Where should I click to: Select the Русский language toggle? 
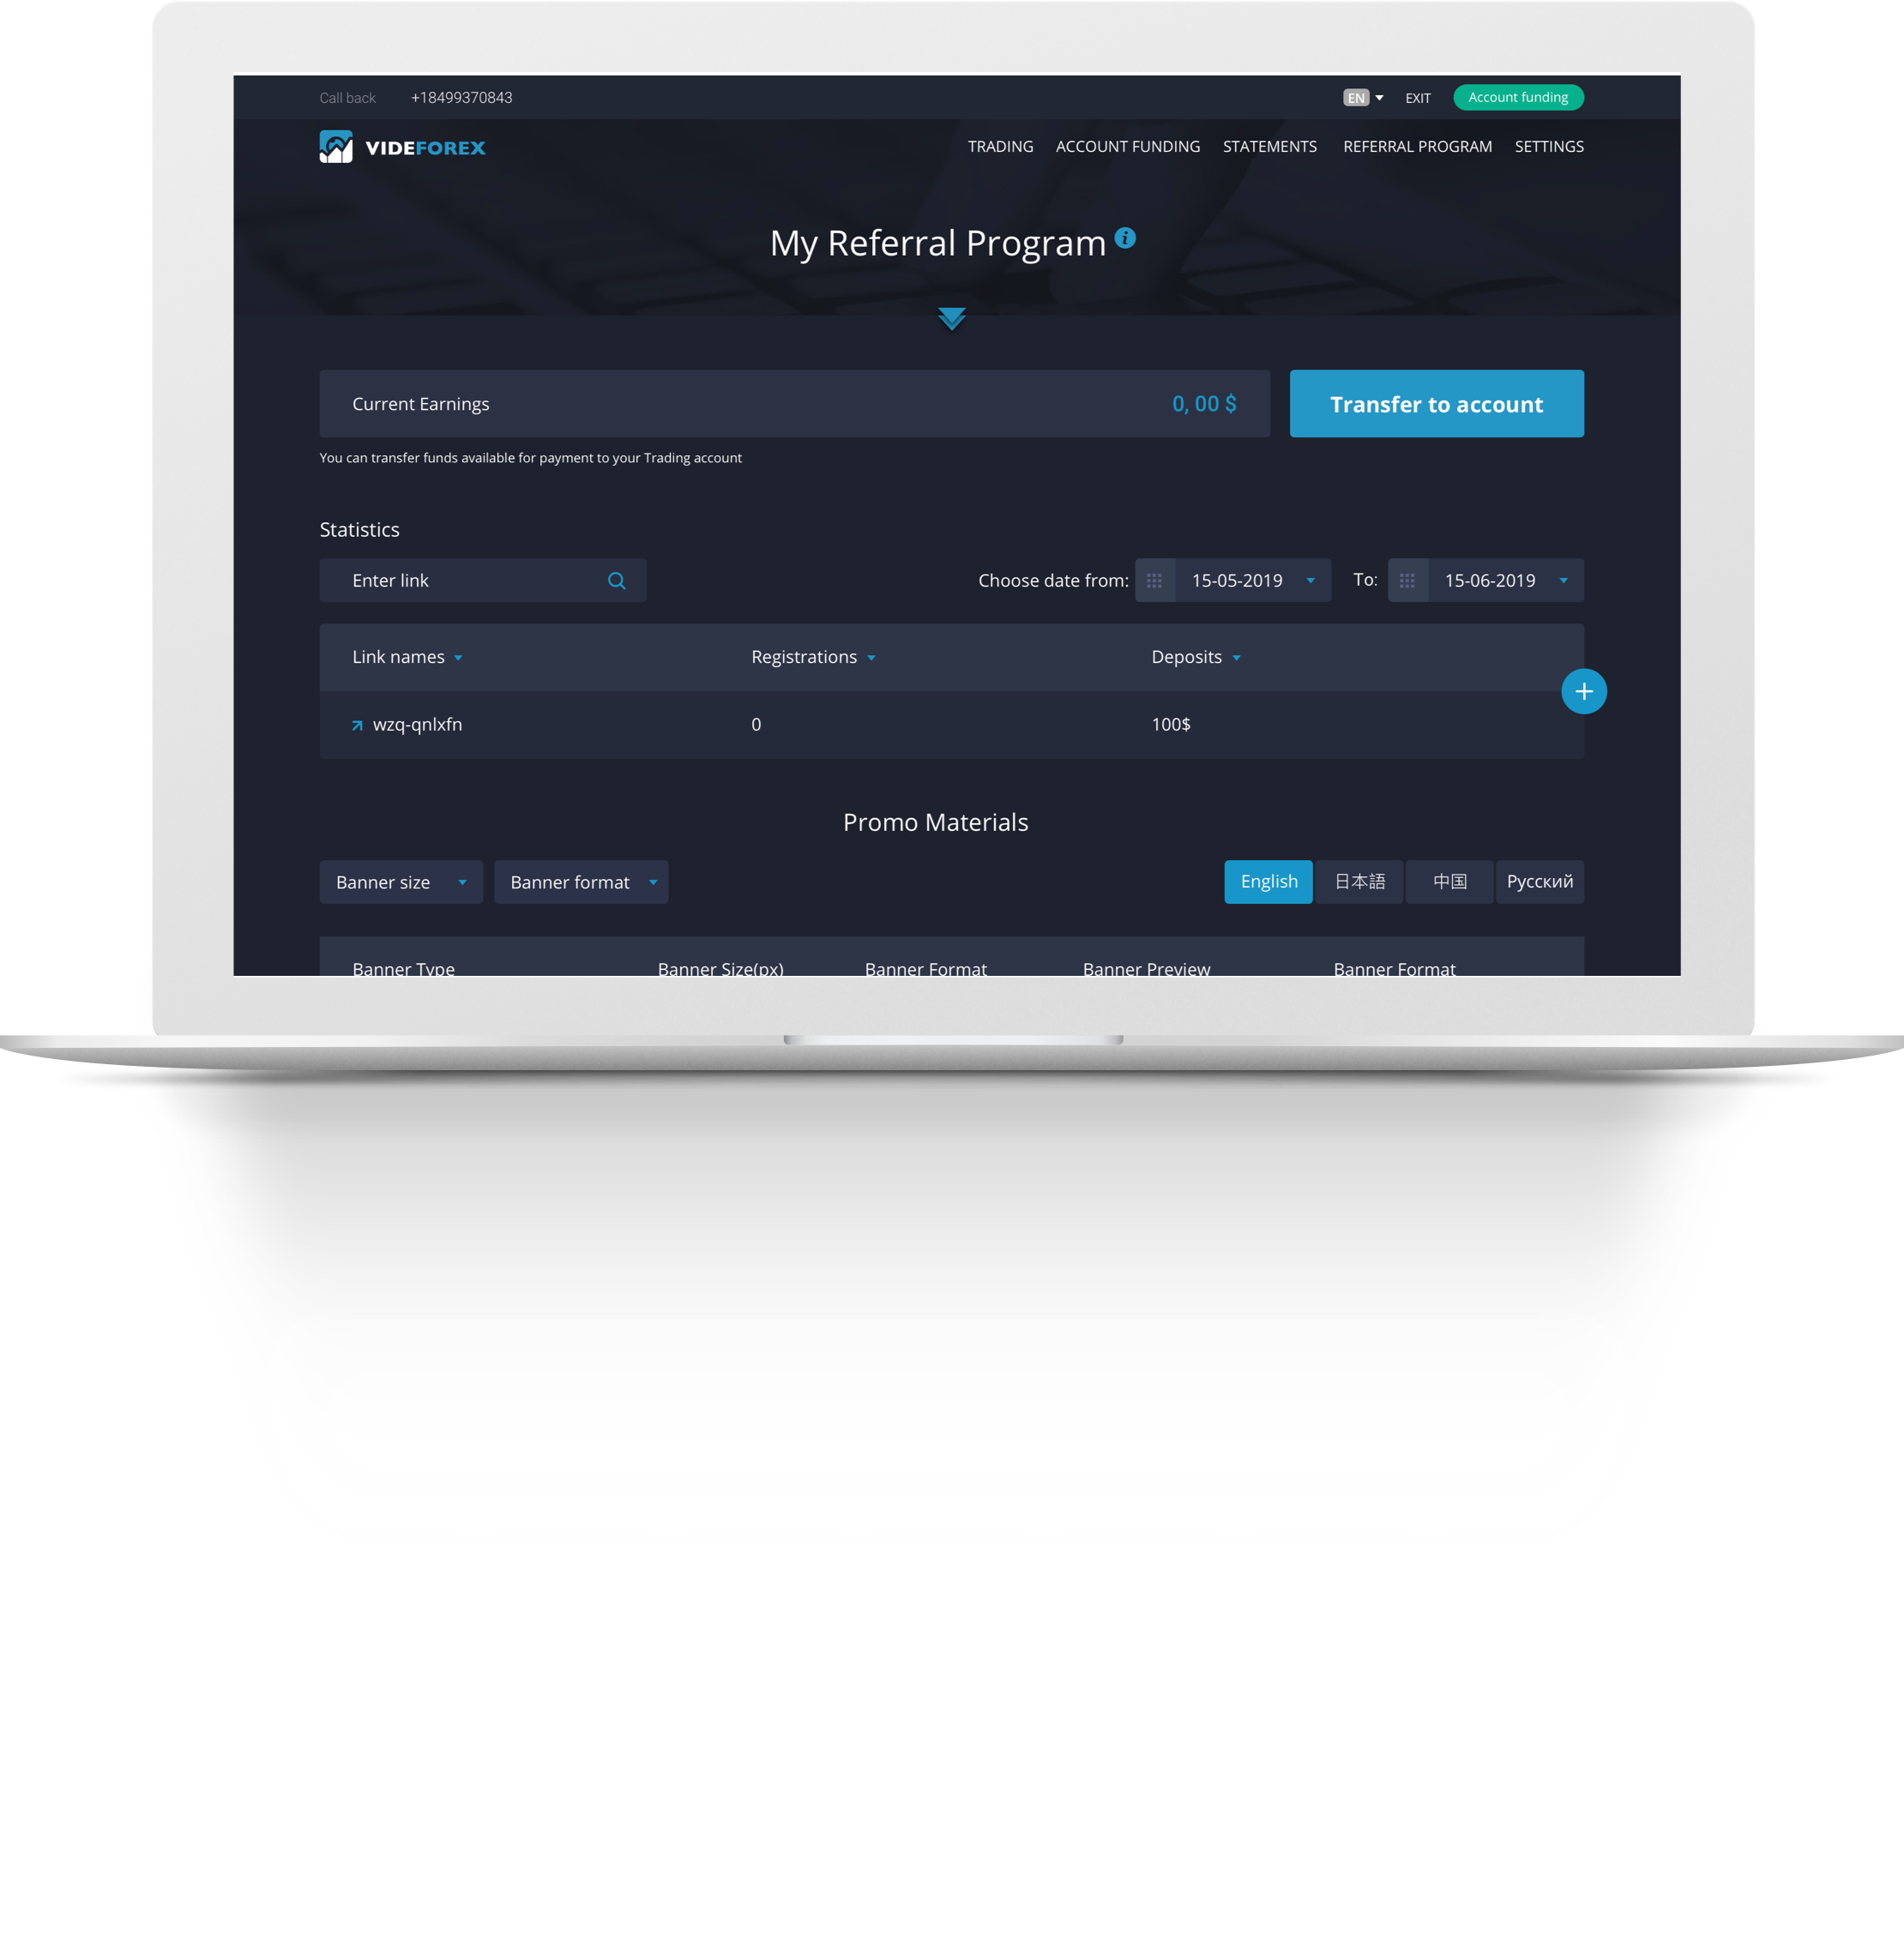(x=1538, y=880)
